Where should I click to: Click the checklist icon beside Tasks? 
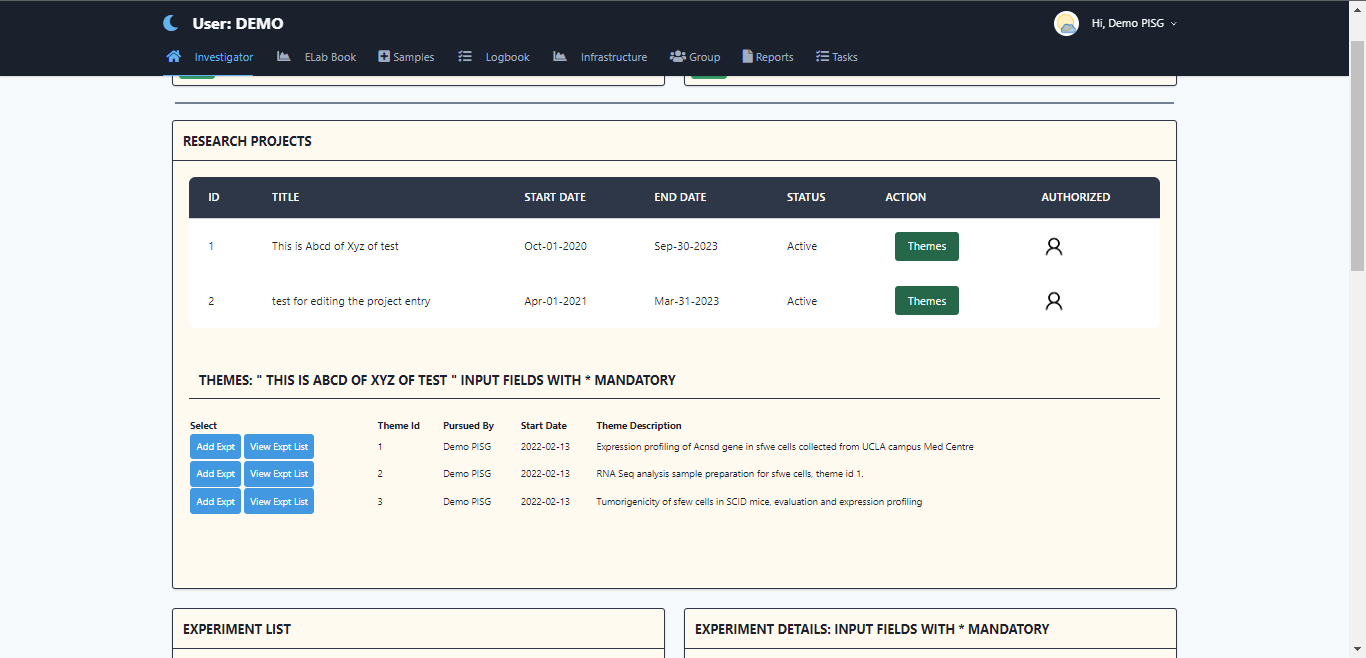[x=822, y=57]
